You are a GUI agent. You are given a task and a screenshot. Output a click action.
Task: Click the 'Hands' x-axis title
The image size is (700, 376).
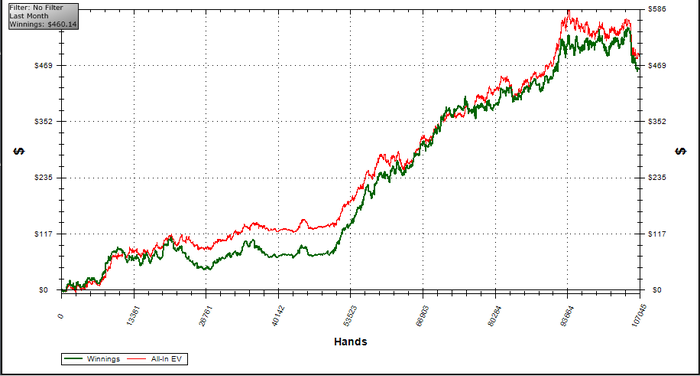350,342
